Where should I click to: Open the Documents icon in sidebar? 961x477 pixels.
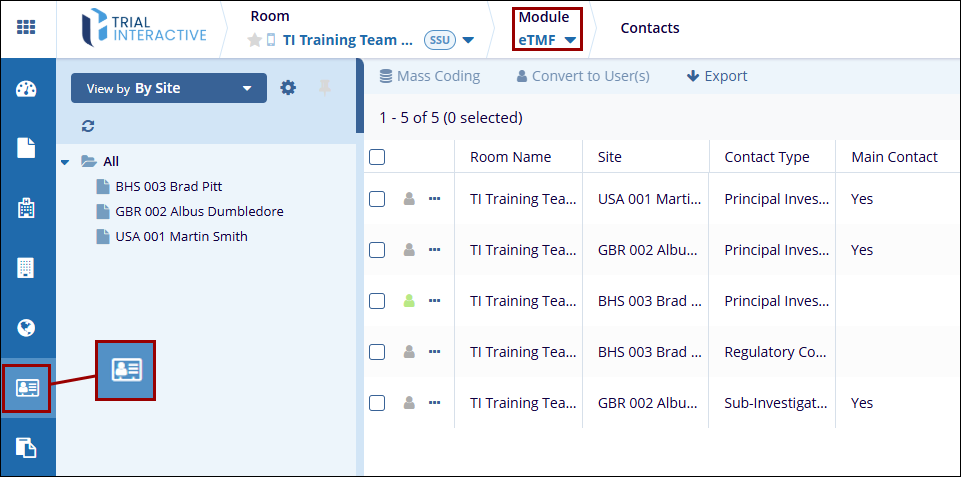point(27,148)
